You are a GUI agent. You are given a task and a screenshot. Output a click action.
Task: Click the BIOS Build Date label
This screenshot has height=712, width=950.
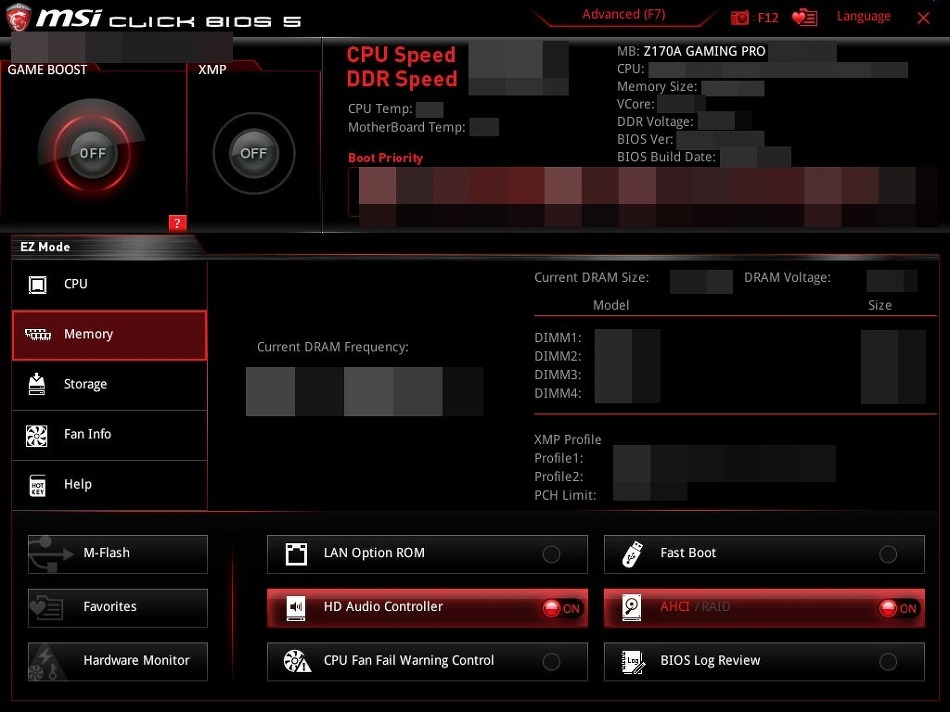tap(666, 157)
